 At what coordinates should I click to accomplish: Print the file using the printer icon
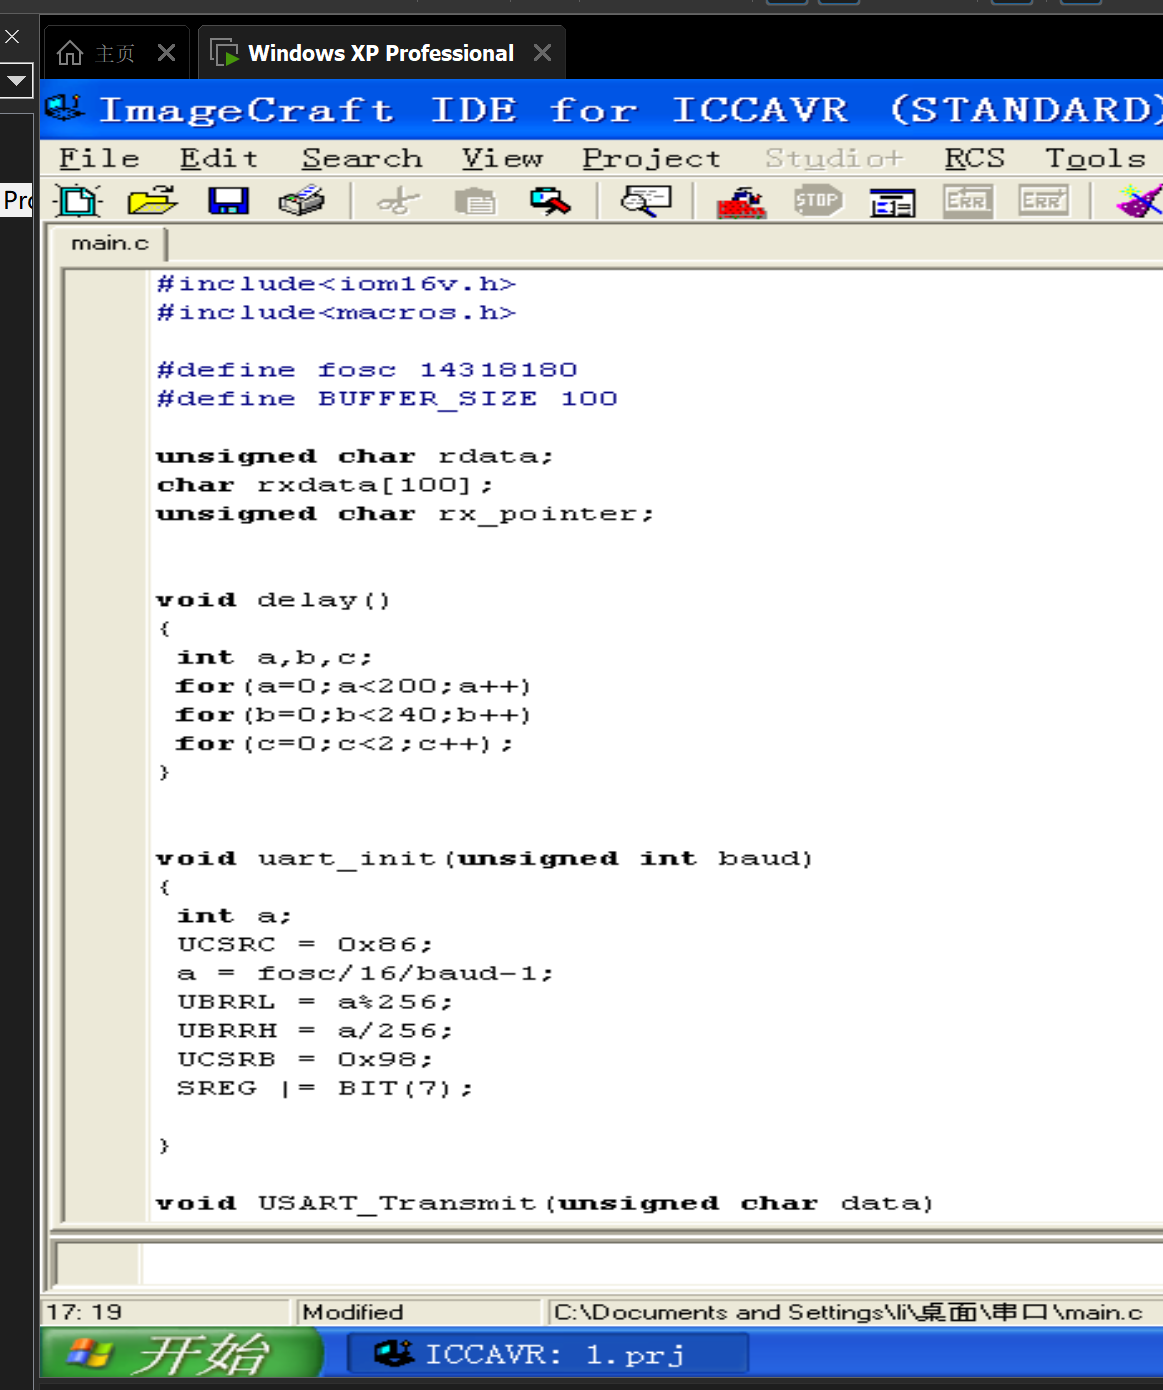pyautogui.click(x=301, y=201)
